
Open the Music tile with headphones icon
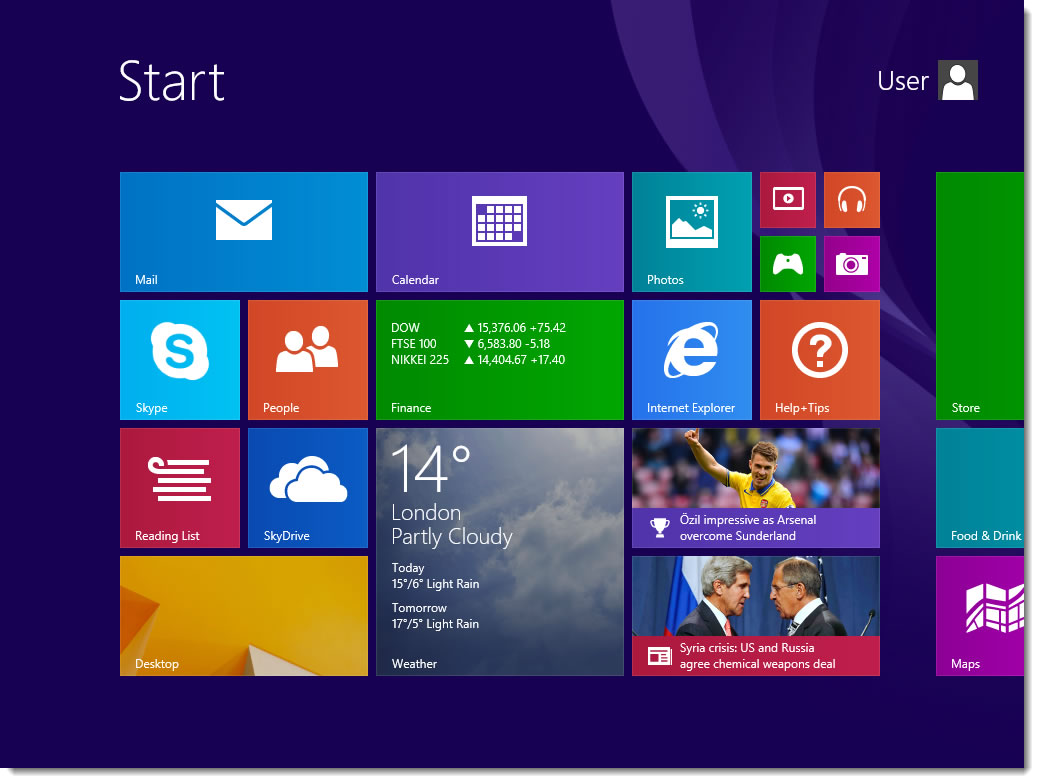(851, 199)
